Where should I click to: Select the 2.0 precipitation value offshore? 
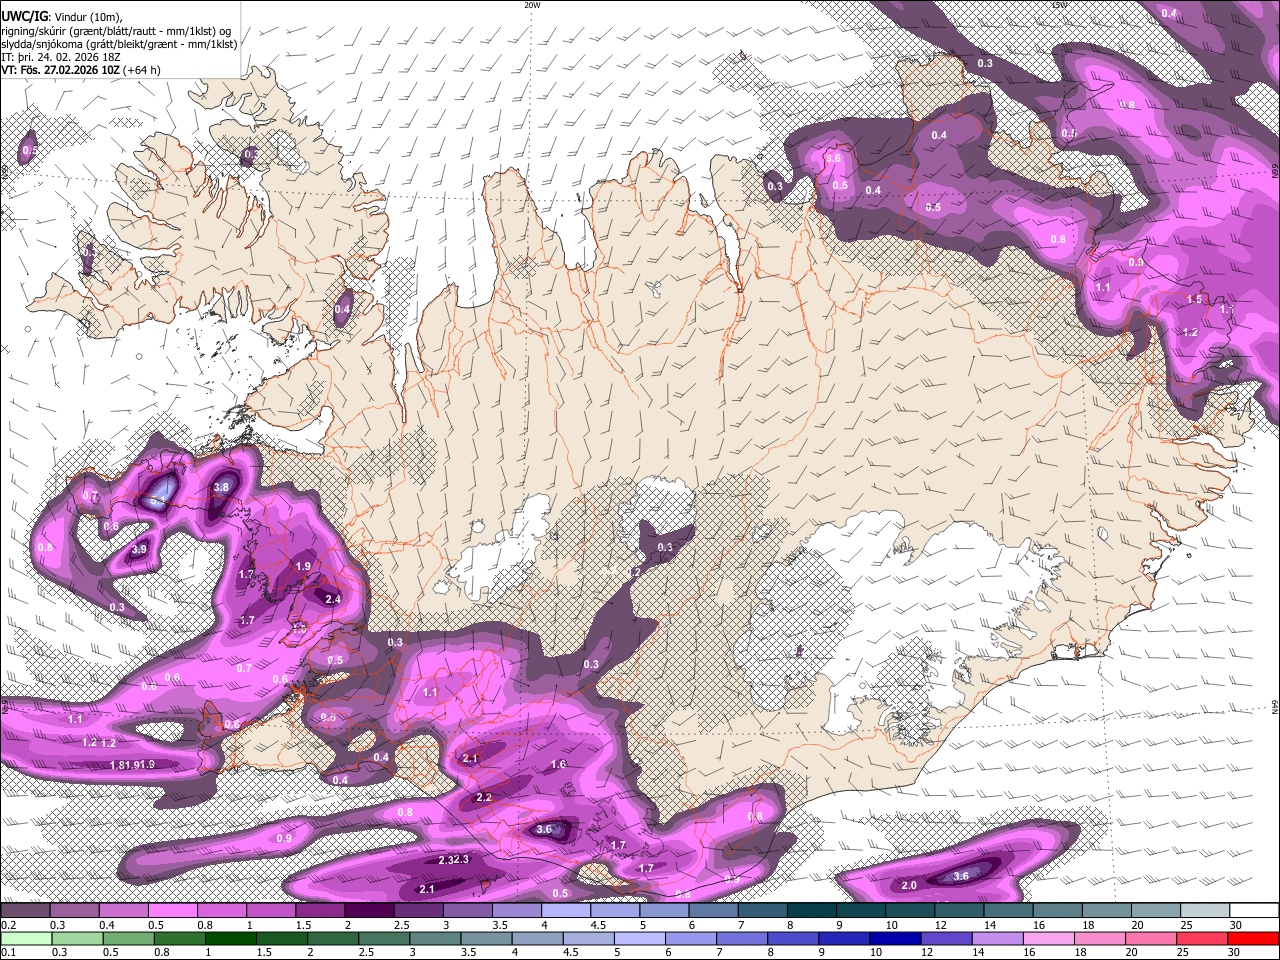(909, 885)
